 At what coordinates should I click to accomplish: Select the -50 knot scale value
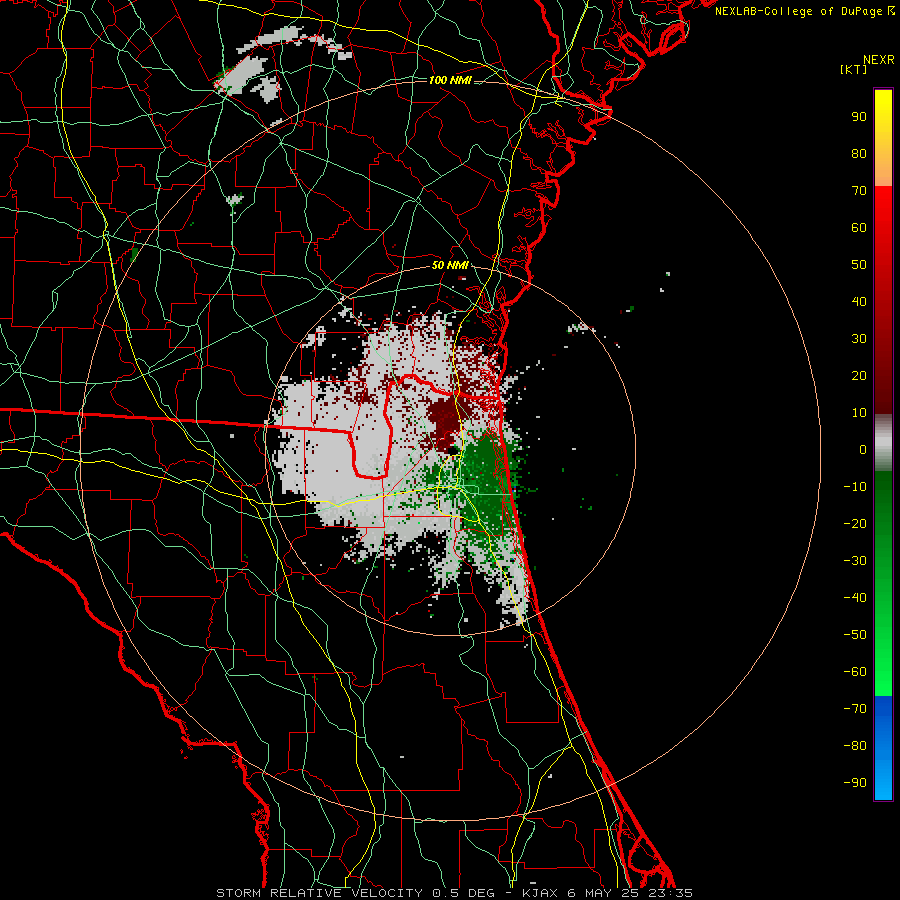tap(855, 635)
